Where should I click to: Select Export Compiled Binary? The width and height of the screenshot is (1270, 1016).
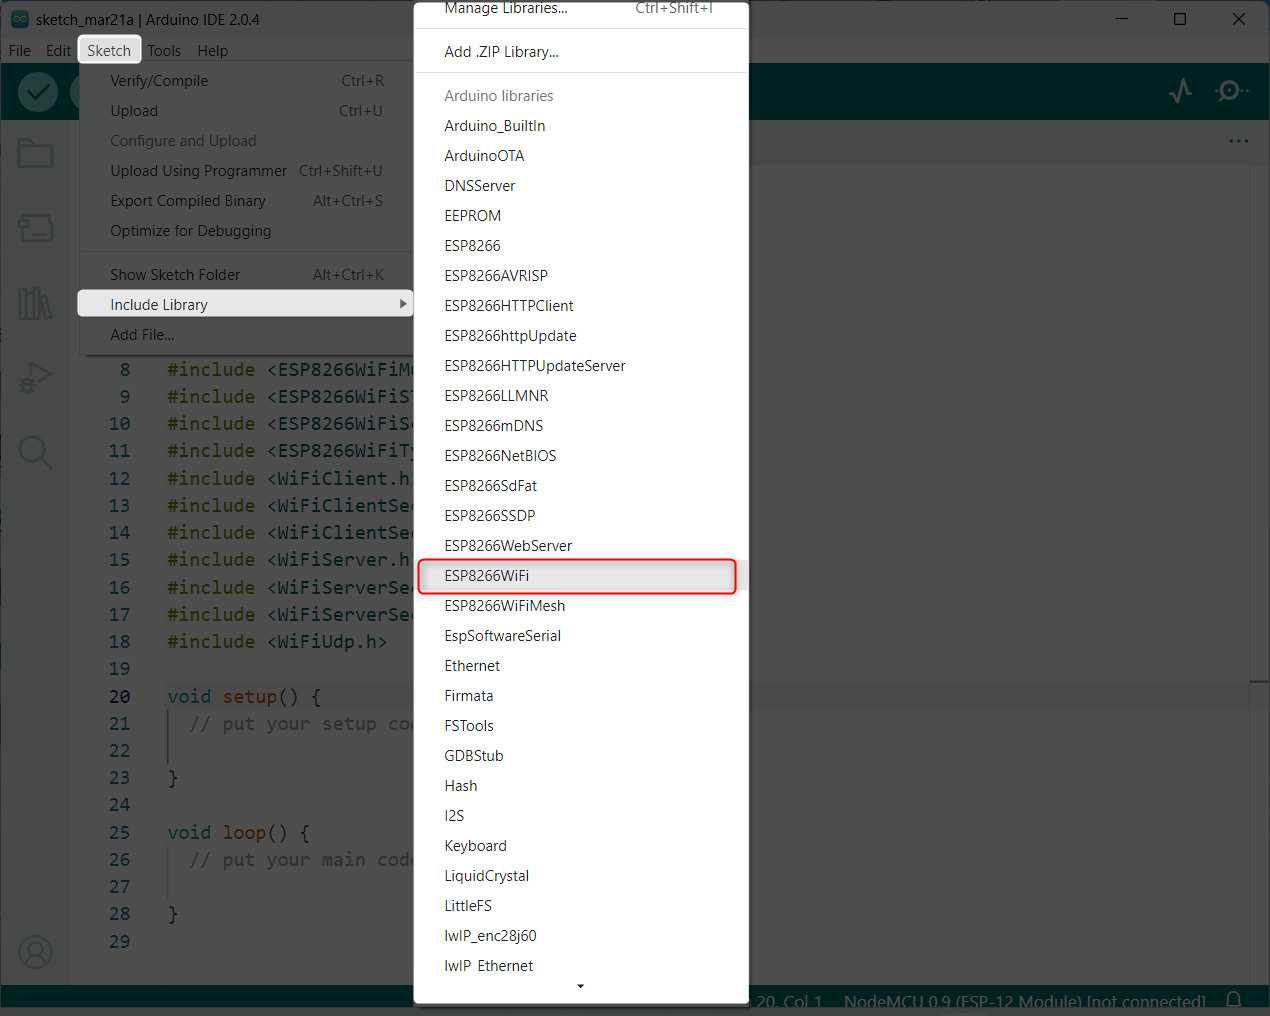pyautogui.click(x=246, y=201)
